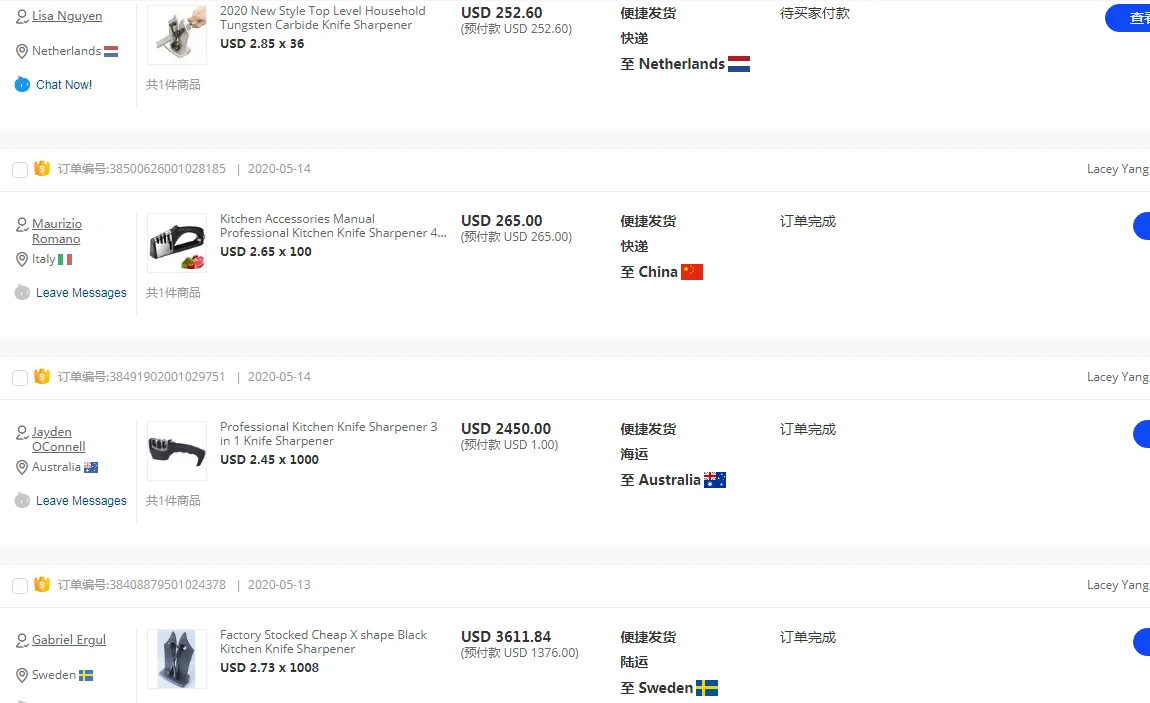Click the Leave Messages icon for Maurizio Romano
The image size is (1150, 703).
[22, 293]
